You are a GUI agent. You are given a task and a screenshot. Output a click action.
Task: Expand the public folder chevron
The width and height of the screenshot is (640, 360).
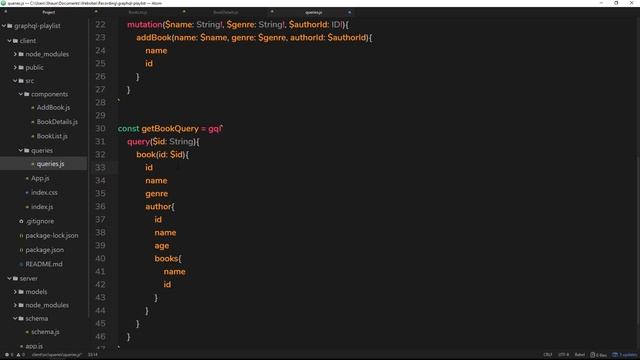click(x=15, y=67)
